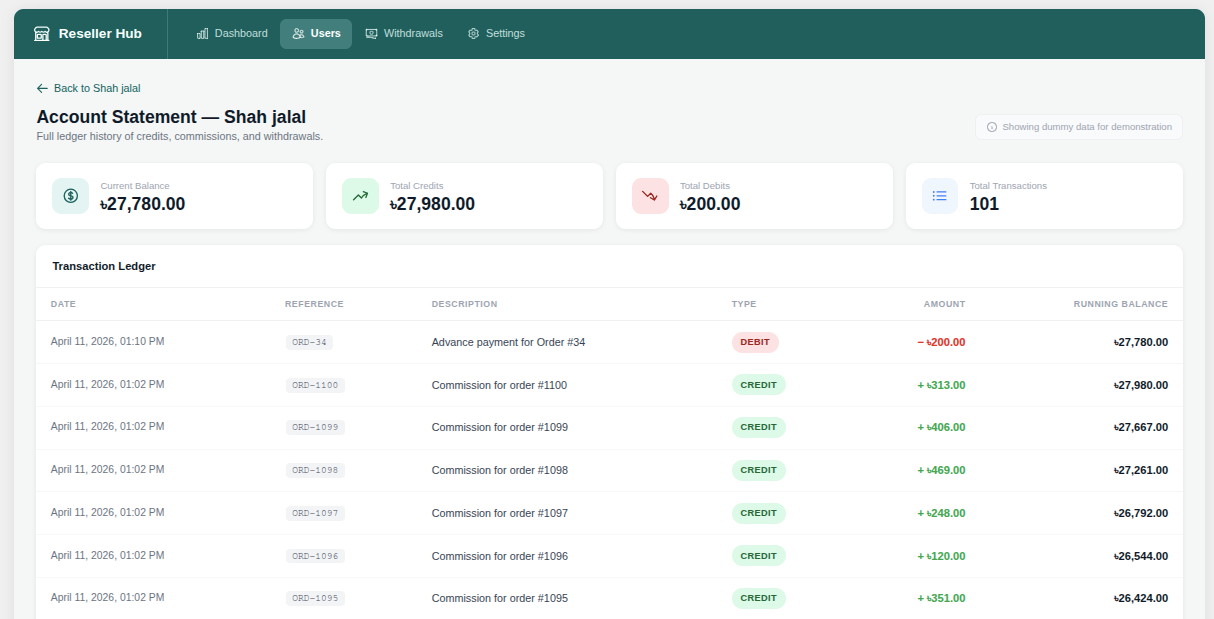Viewport: 1214px width, 619px height.
Task: Click the REFERENCE column header
Action: (x=314, y=304)
